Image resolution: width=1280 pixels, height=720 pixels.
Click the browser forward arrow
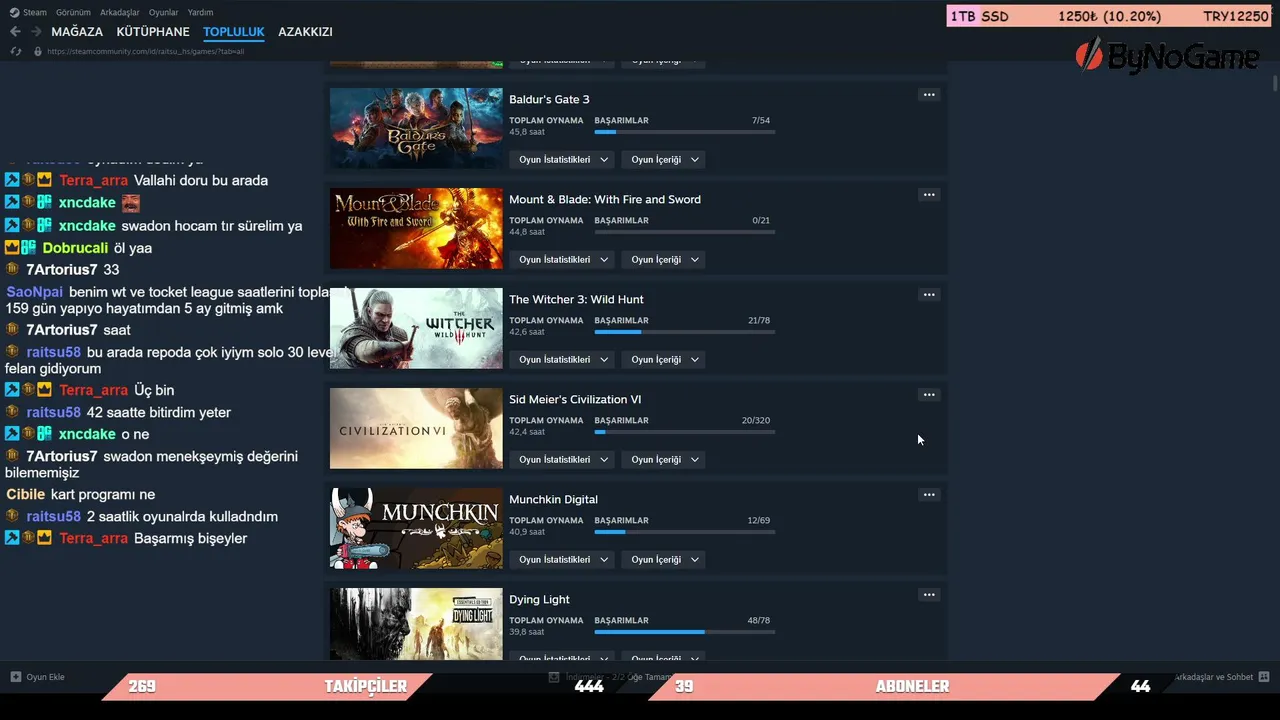36,32
